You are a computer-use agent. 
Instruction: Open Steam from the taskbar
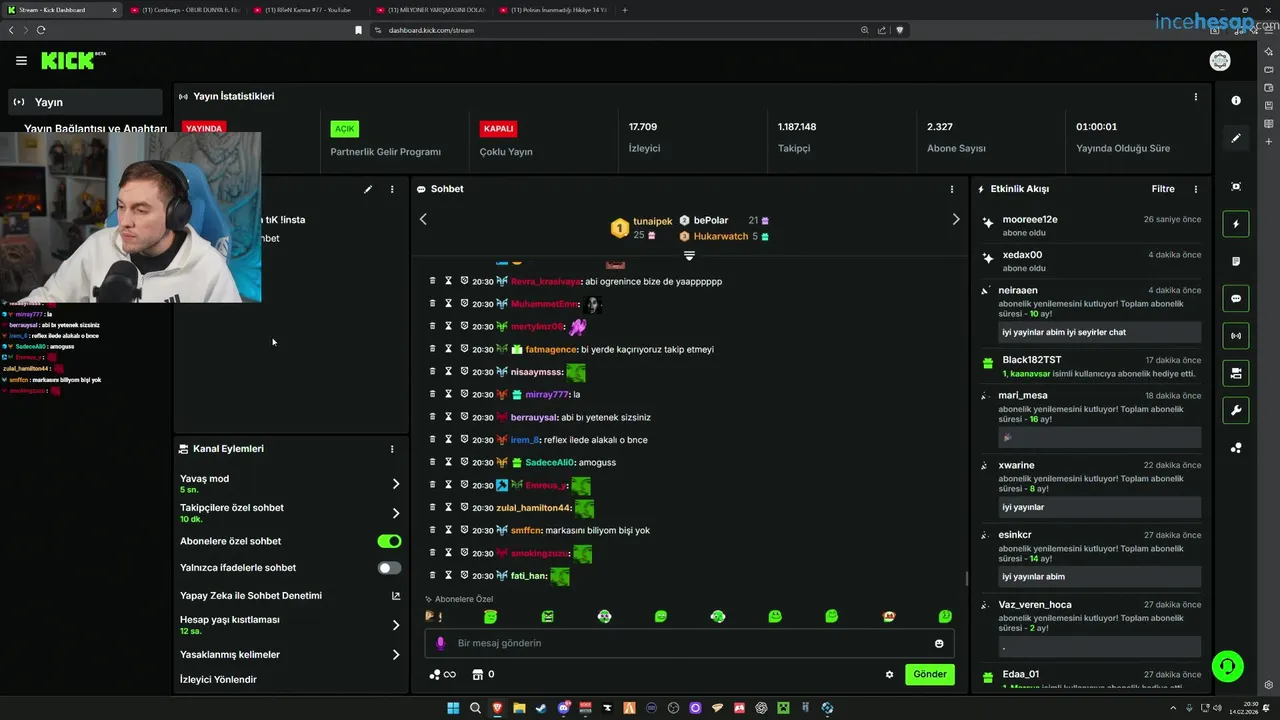pos(541,708)
